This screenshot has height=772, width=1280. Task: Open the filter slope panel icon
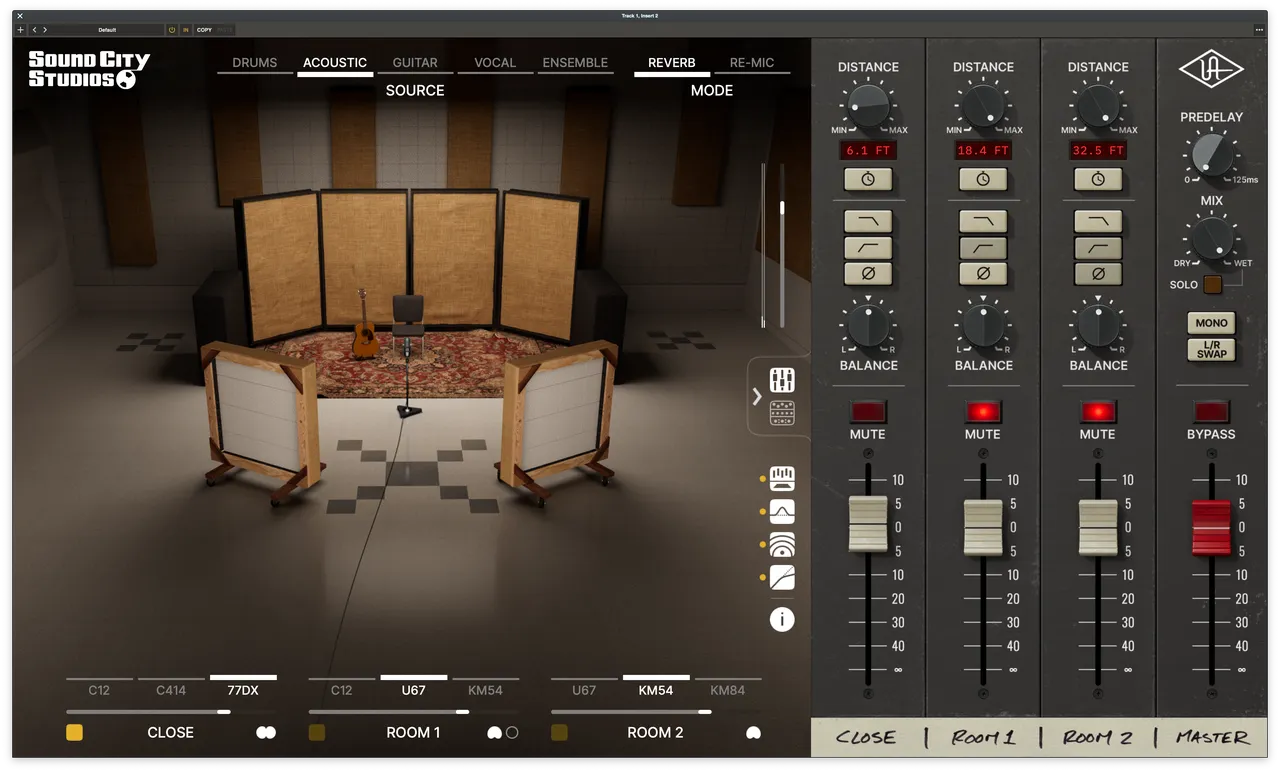coord(781,578)
